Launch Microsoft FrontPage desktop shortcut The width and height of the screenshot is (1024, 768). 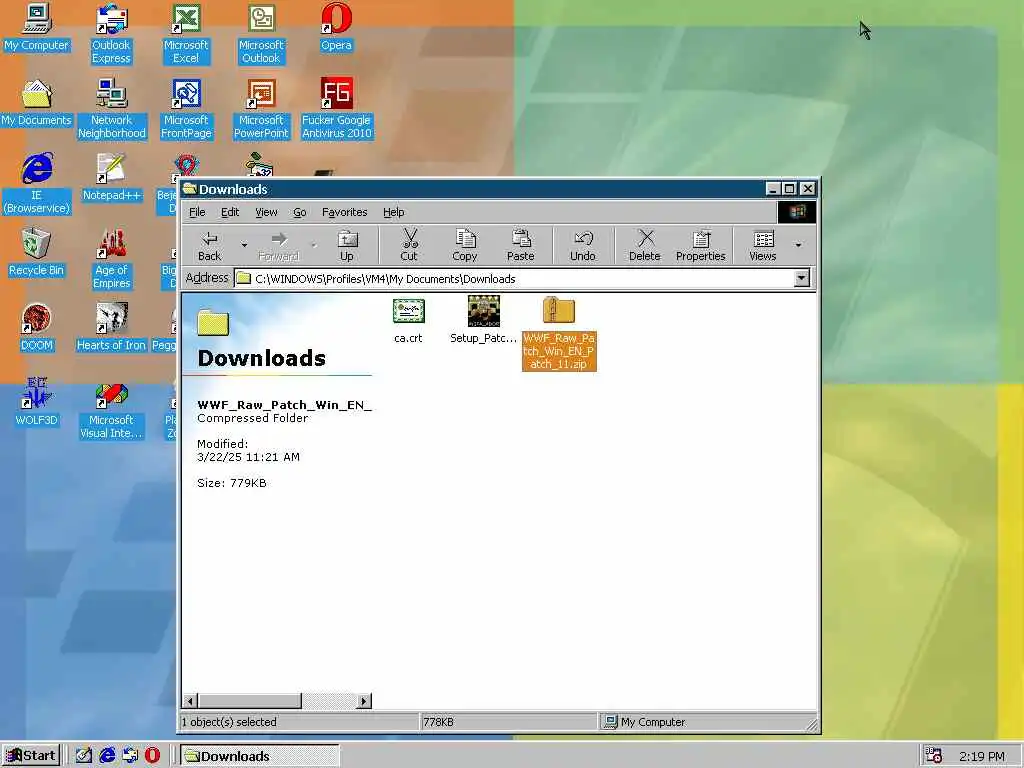(186, 109)
